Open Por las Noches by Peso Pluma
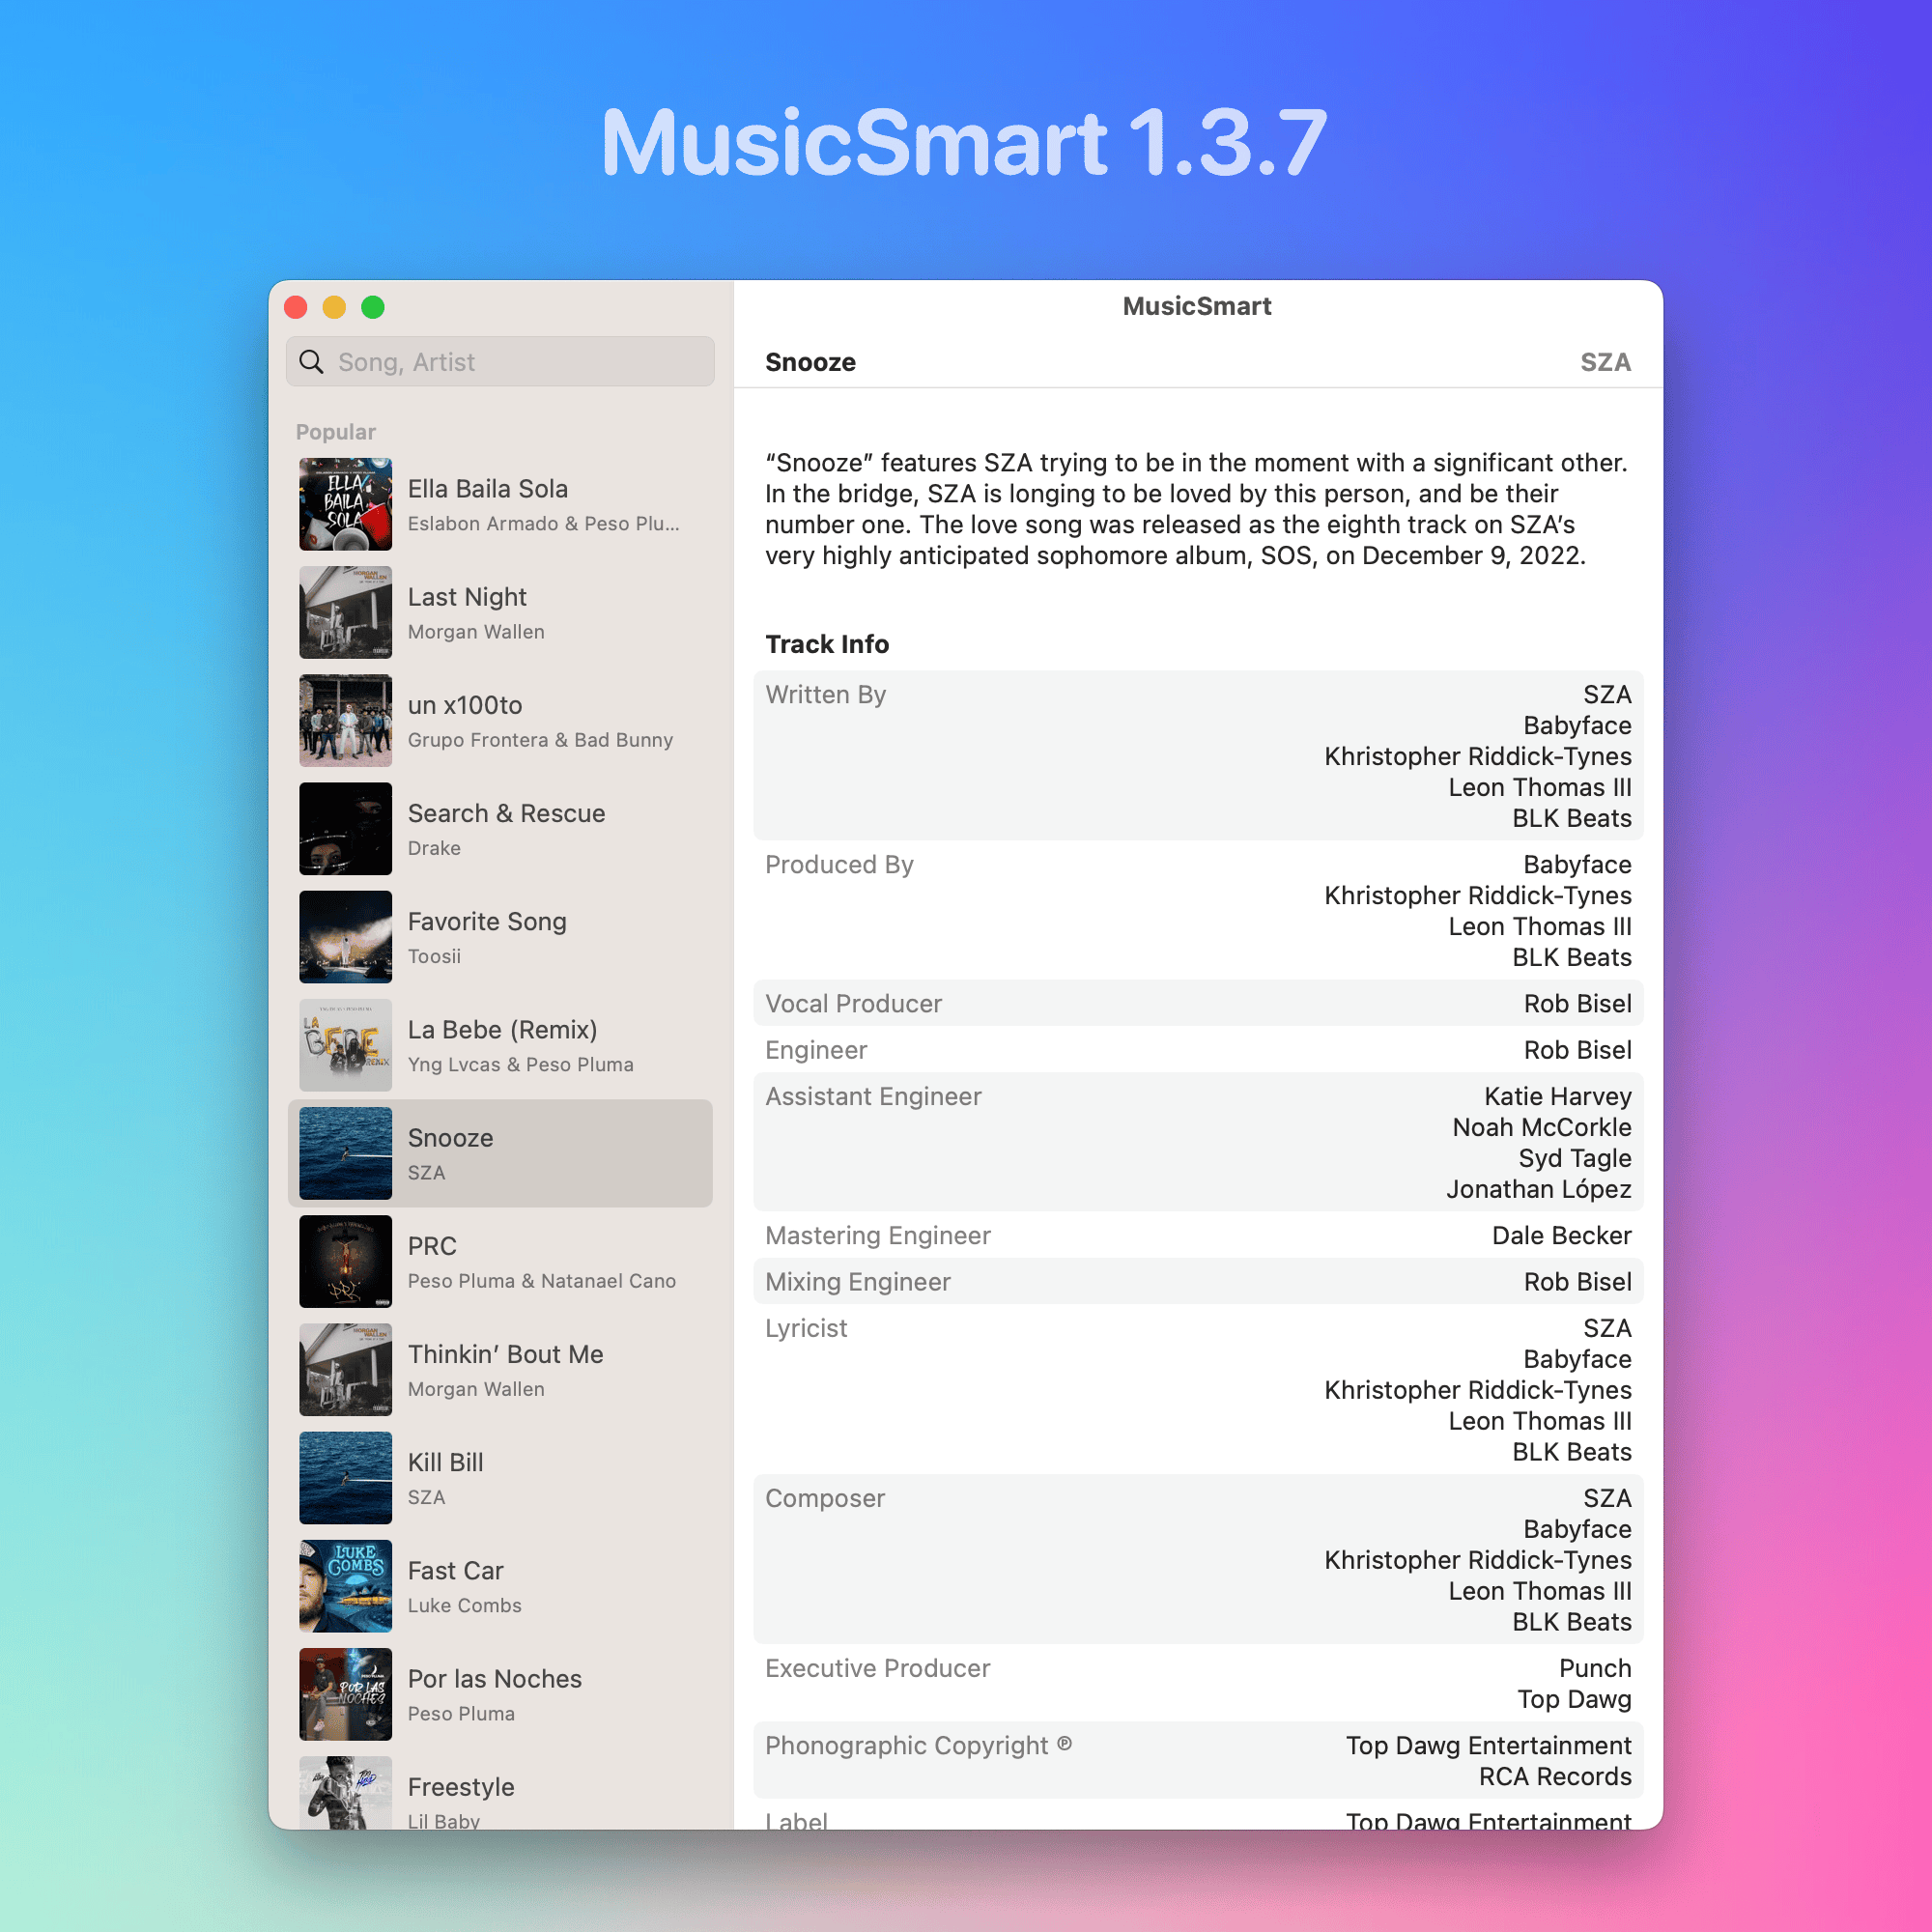 (500, 1694)
